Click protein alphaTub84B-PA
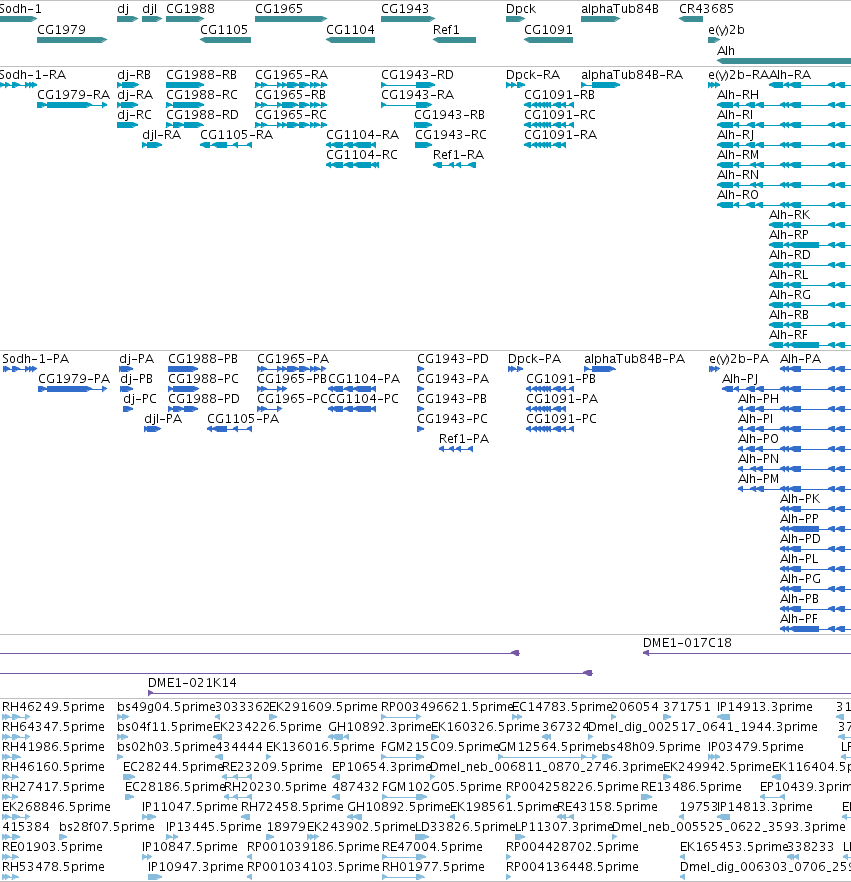Viewport: 851px width, 882px height. [x=600, y=369]
